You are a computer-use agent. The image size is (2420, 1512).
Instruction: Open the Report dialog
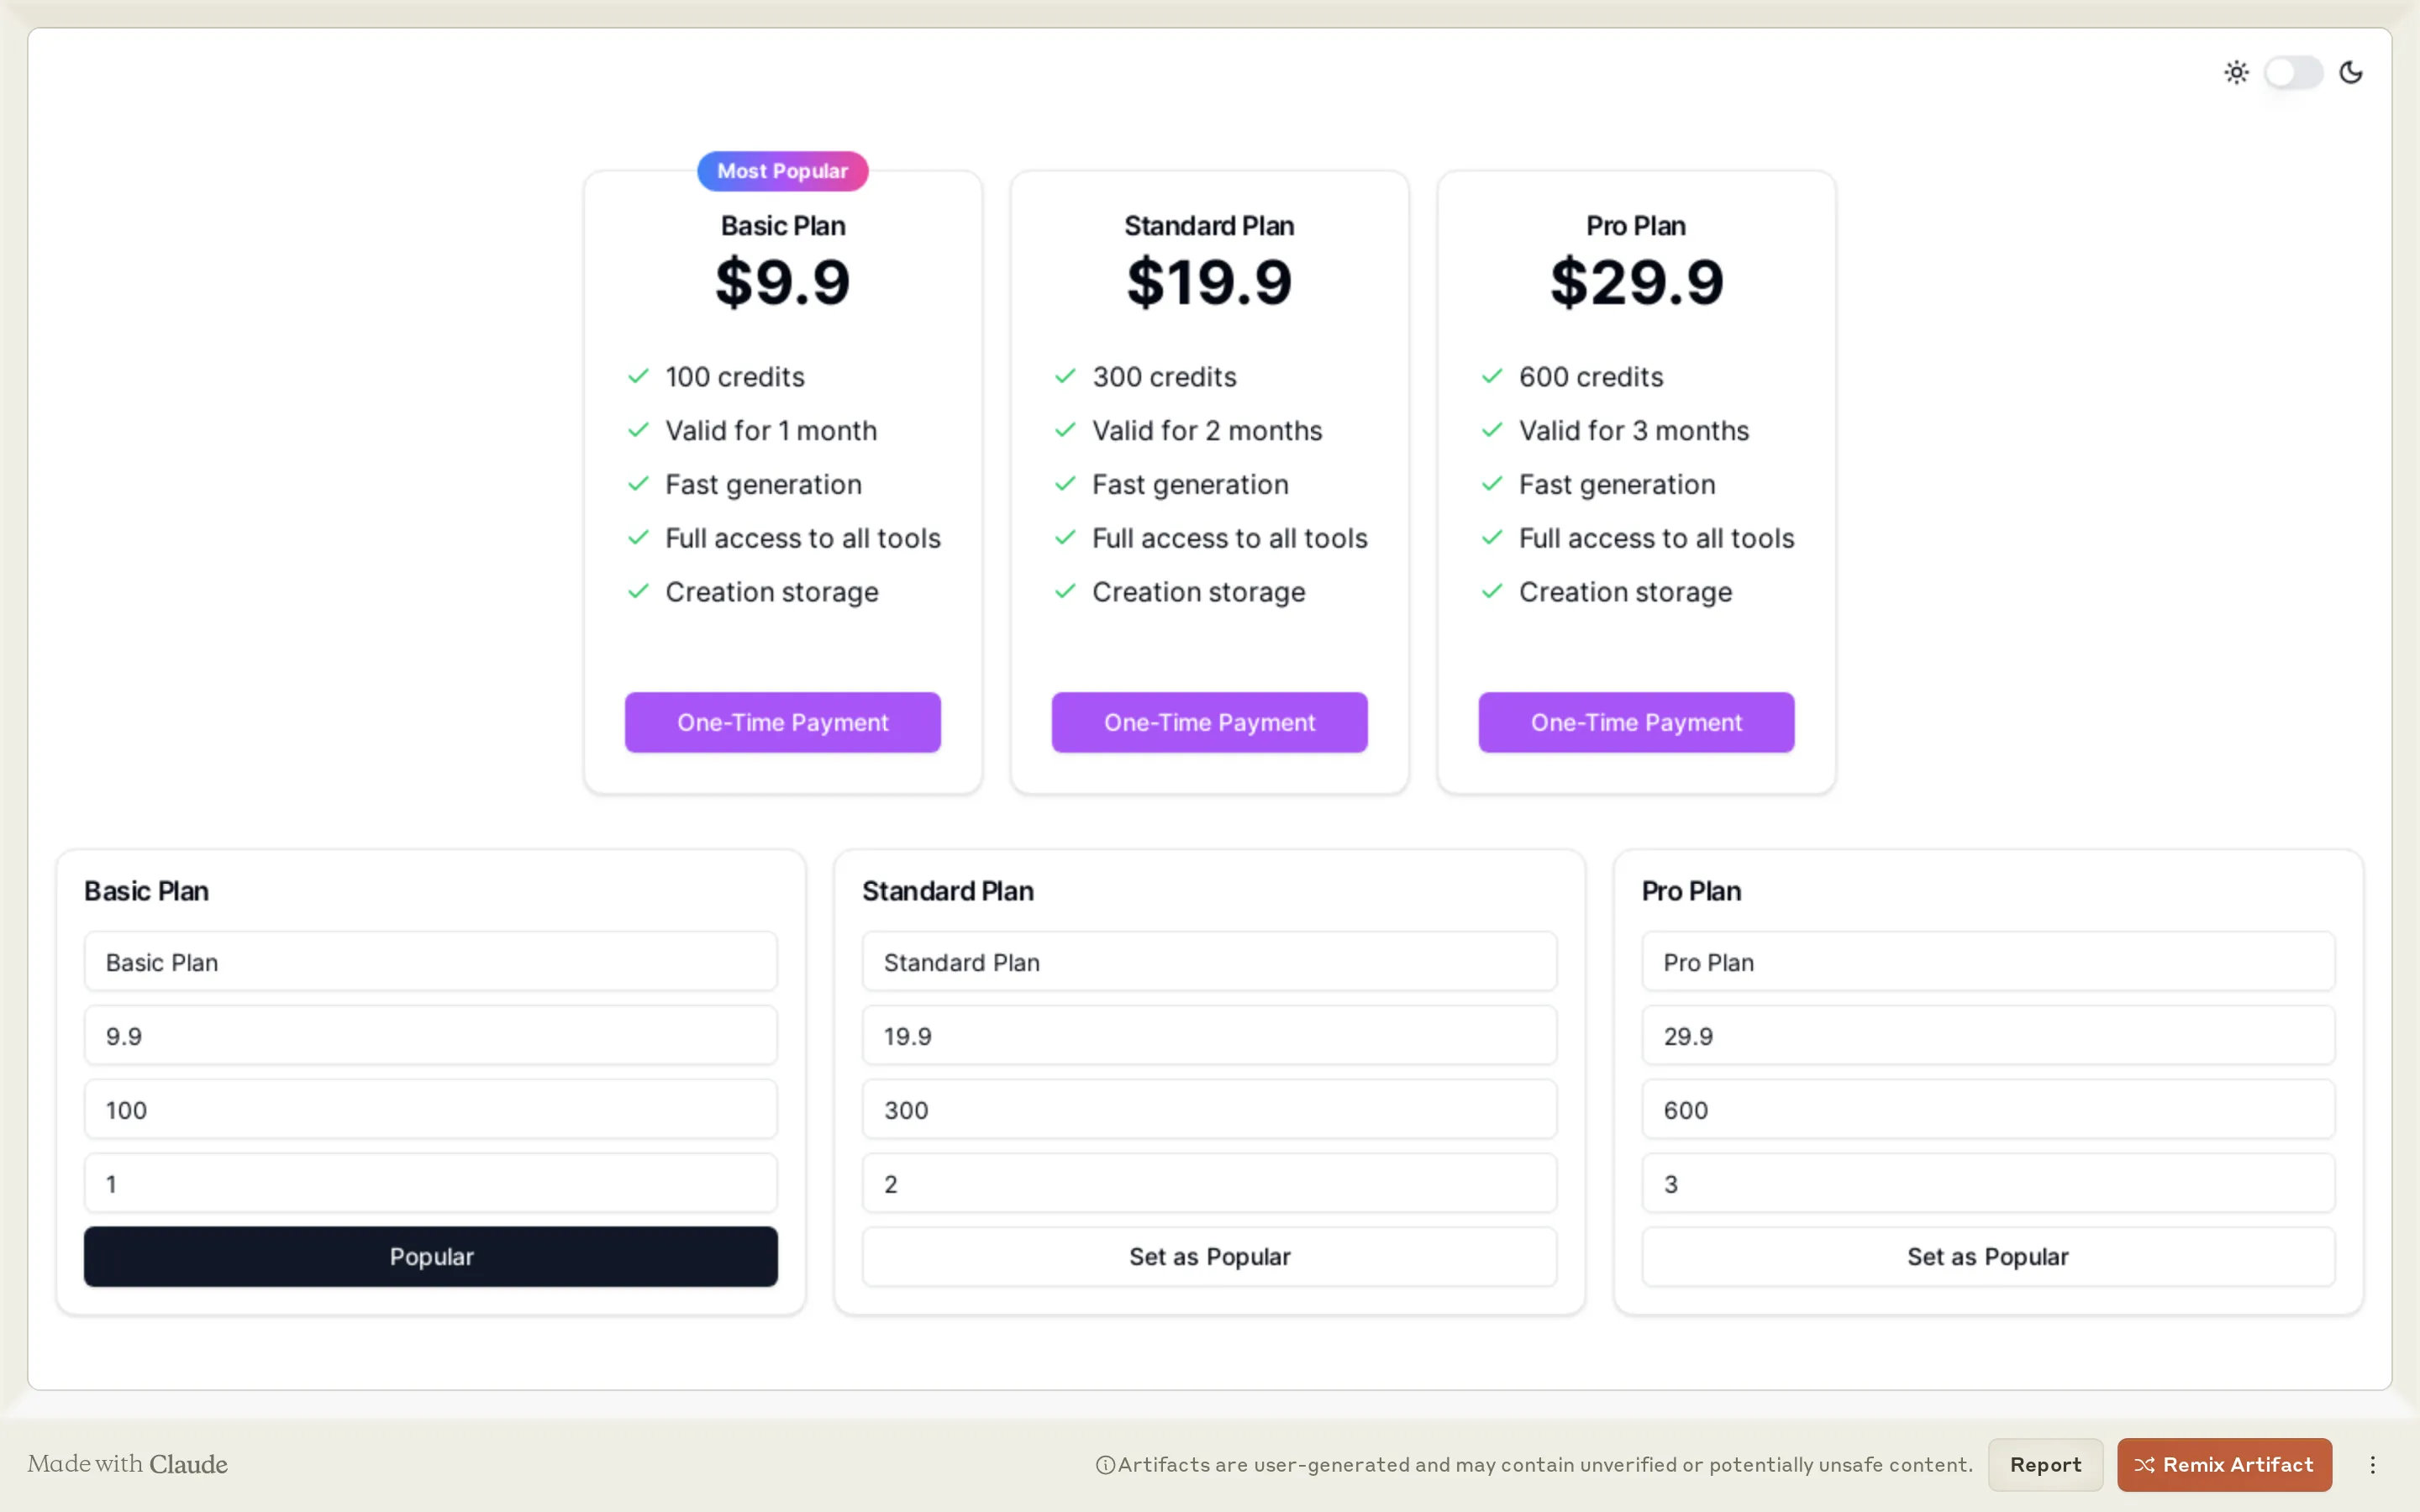pyautogui.click(x=2044, y=1464)
